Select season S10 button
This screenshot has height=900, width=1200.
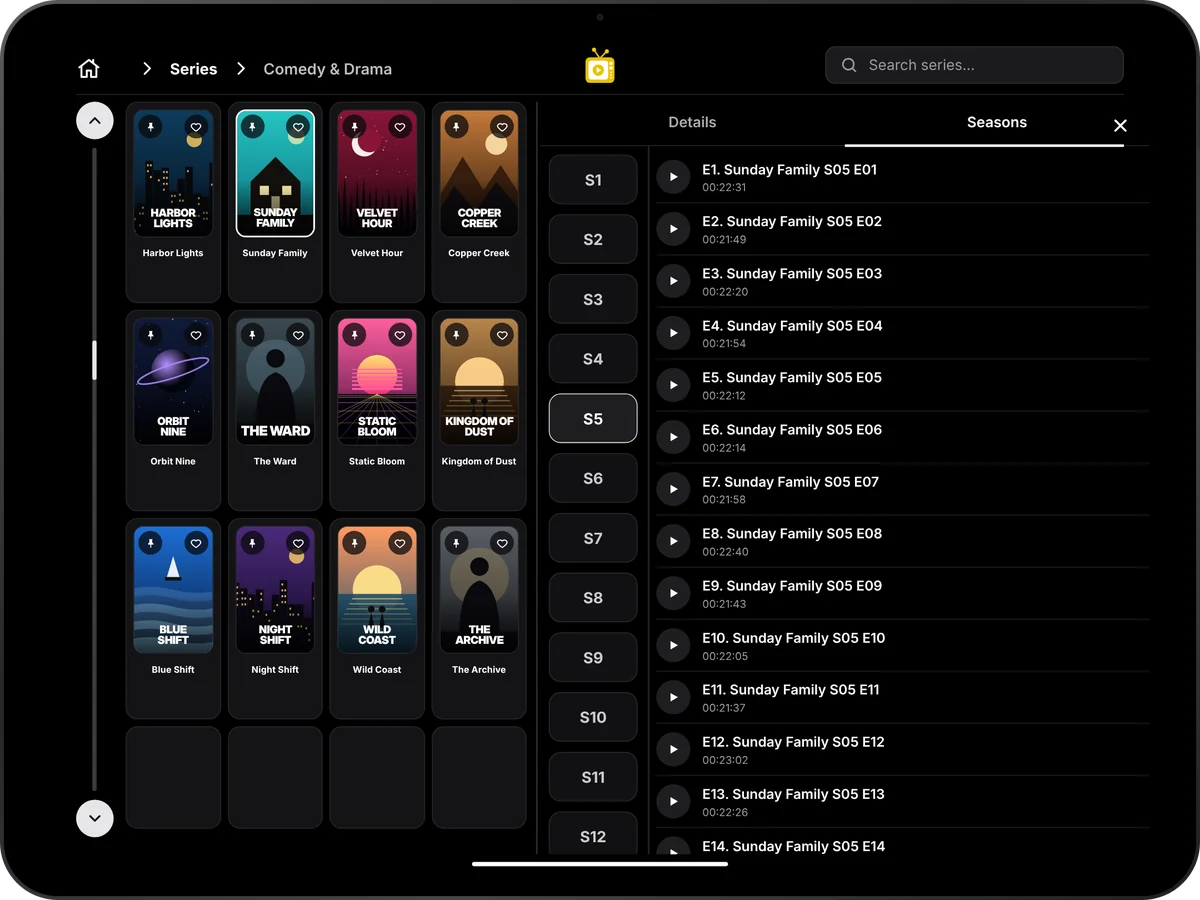click(x=593, y=717)
